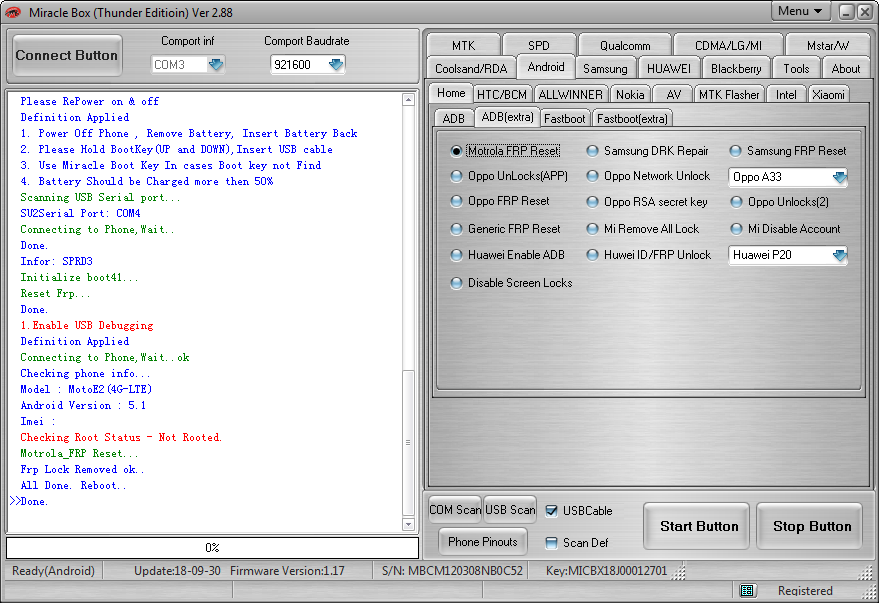Image resolution: width=879 pixels, height=603 pixels.
Task: Switch to the MTK tab
Action: [x=463, y=45]
